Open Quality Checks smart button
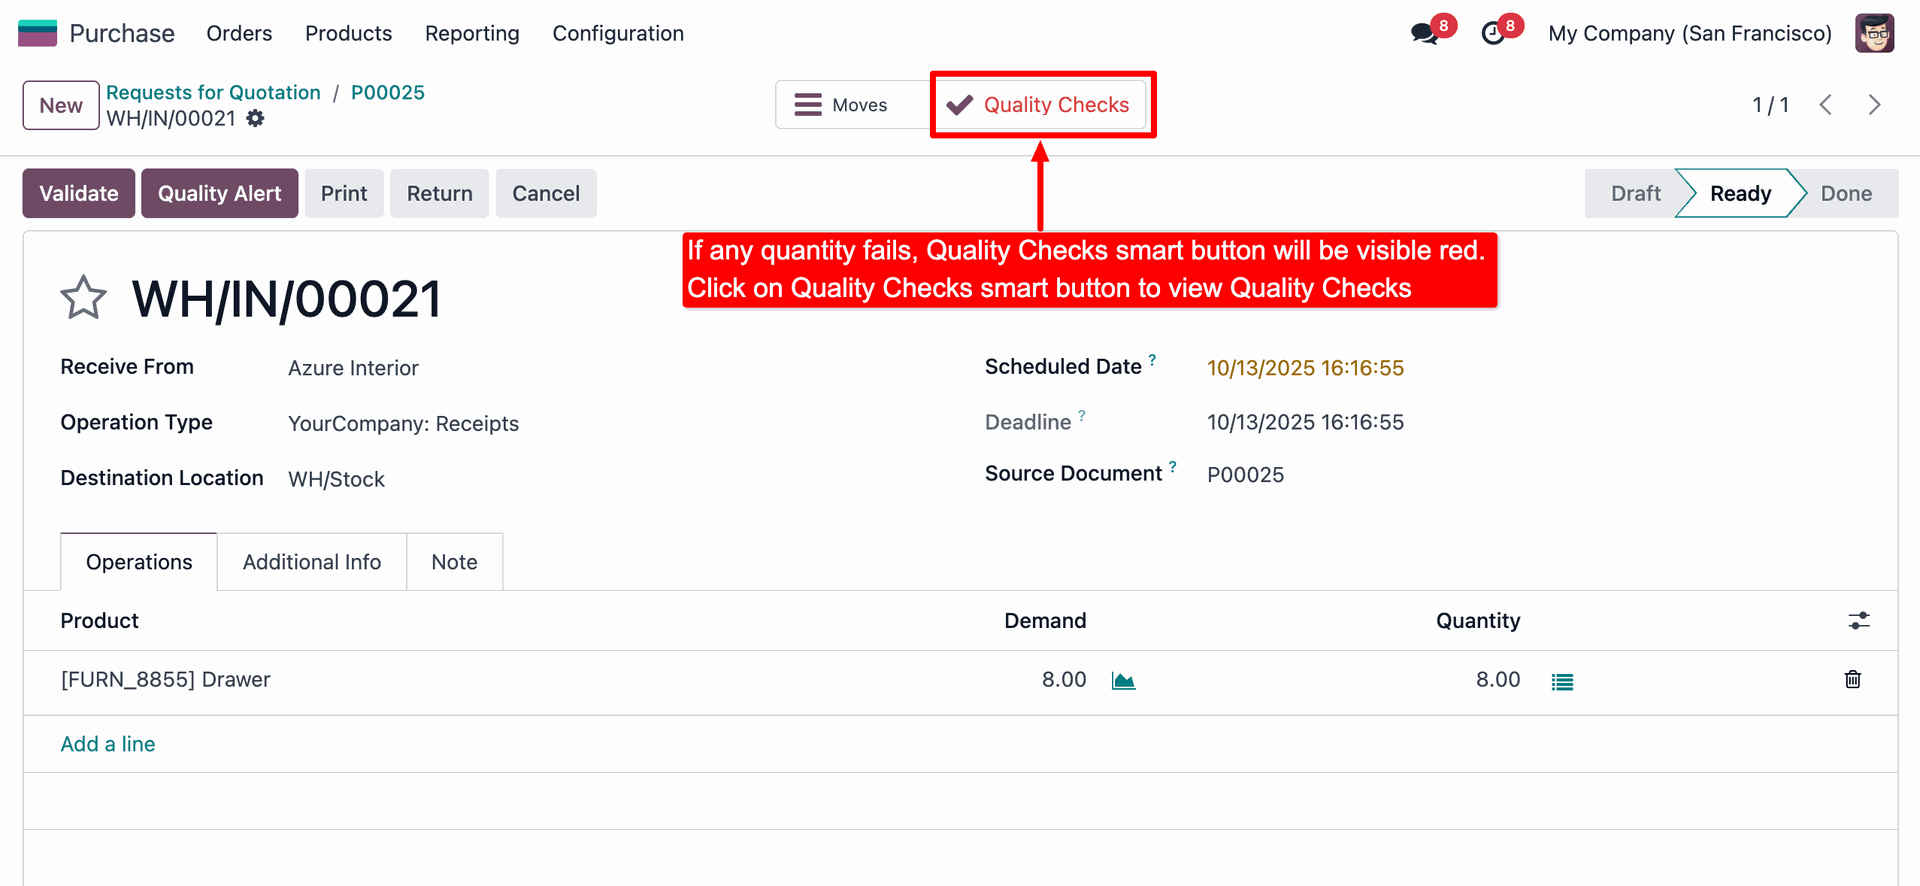This screenshot has height=886, width=1920. 1040,105
